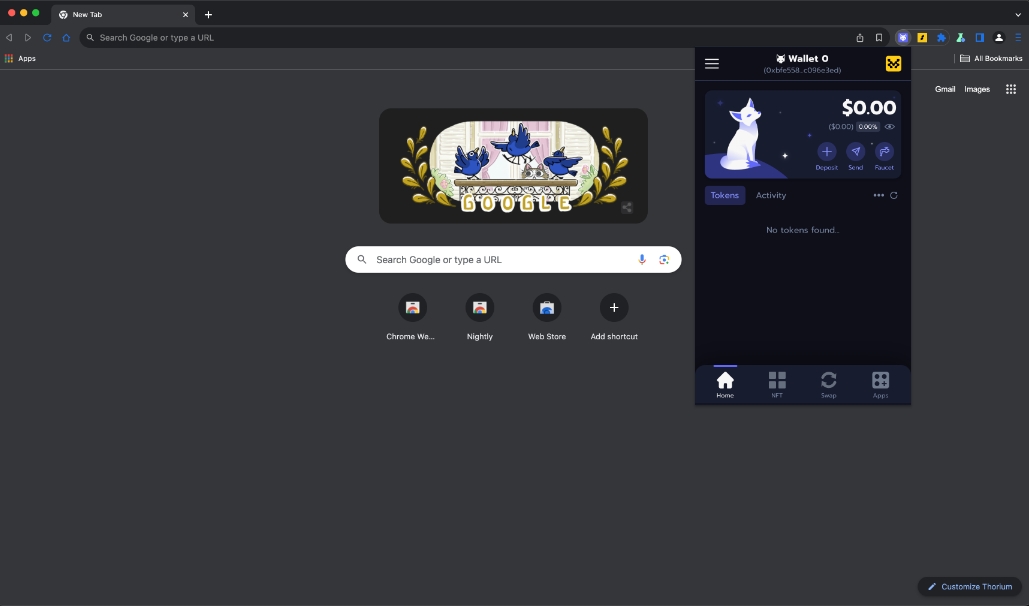Click the Google search box on page
Screen dimensions: 1029x606
click(513, 259)
